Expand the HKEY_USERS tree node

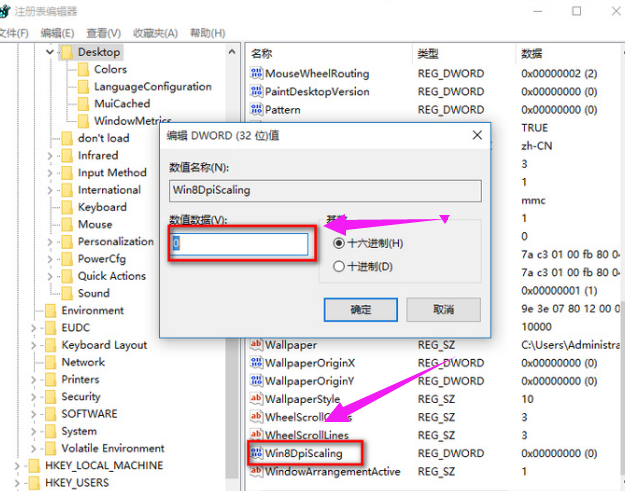click(x=19, y=483)
